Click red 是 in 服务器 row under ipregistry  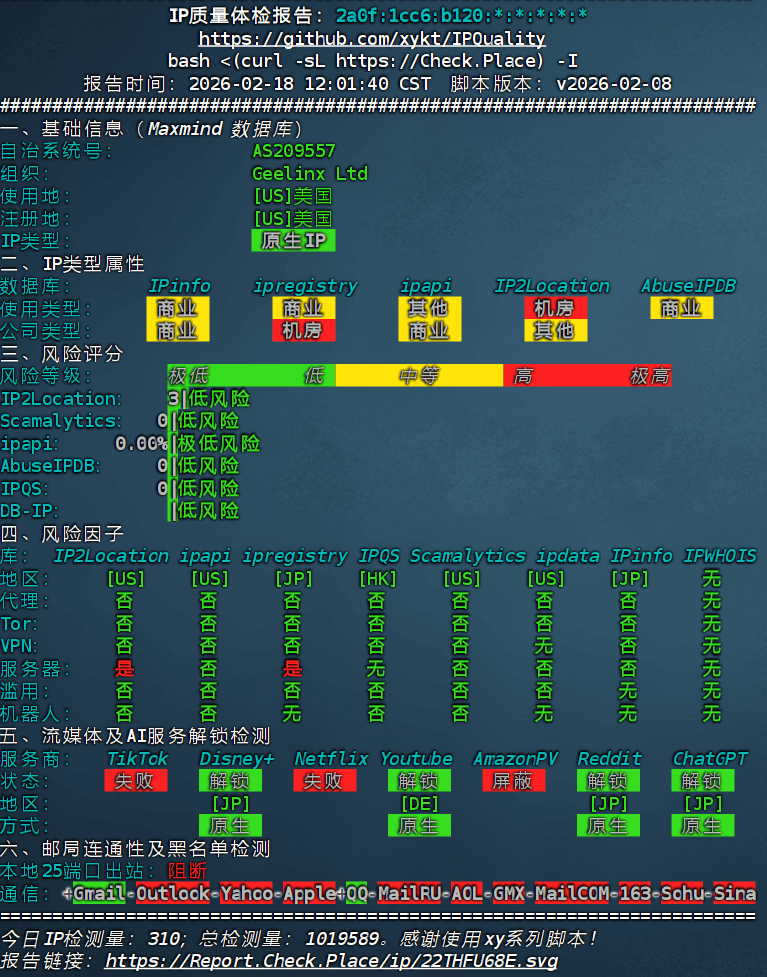(293, 669)
